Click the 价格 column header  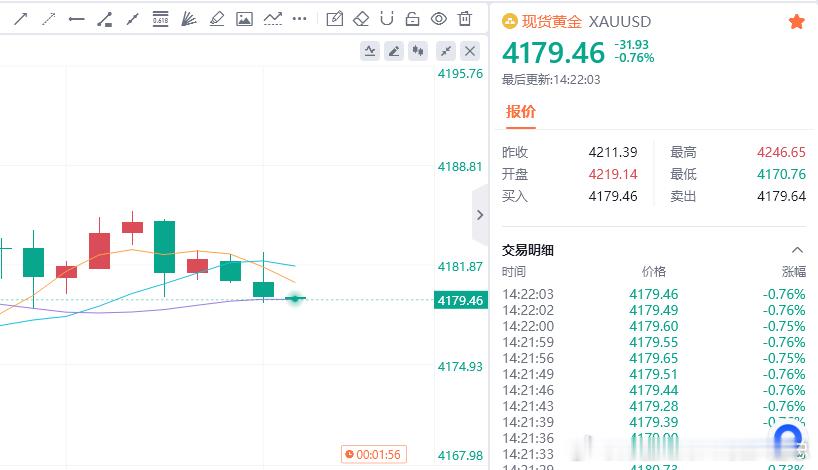click(654, 272)
